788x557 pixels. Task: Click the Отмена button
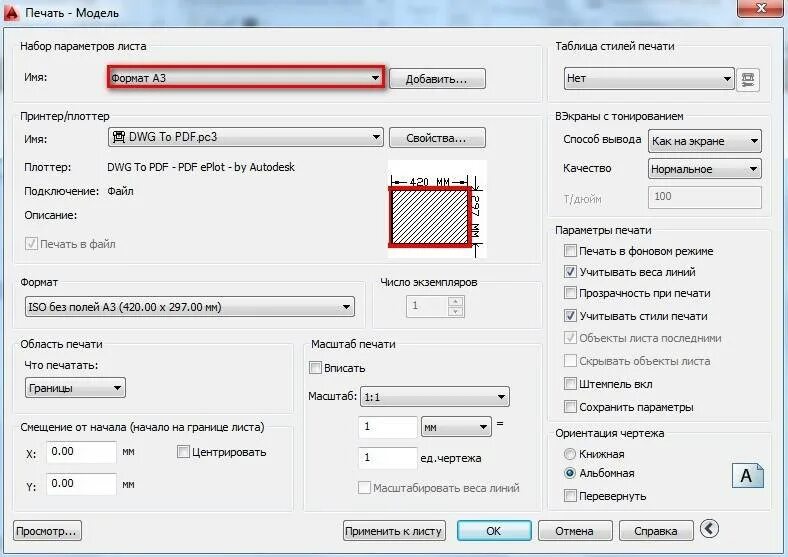click(575, 531)
